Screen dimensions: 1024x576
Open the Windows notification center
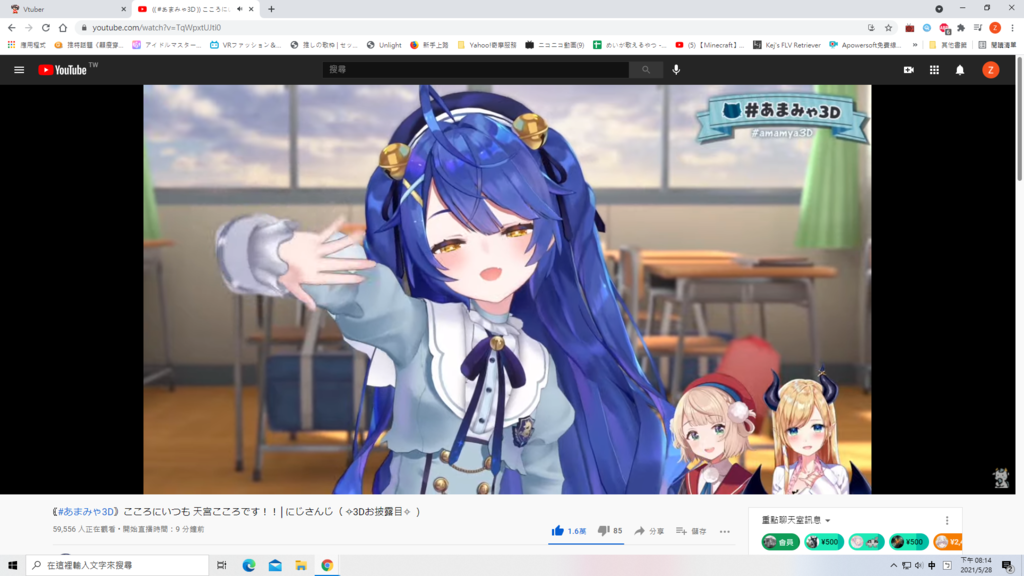[1008, 566]
